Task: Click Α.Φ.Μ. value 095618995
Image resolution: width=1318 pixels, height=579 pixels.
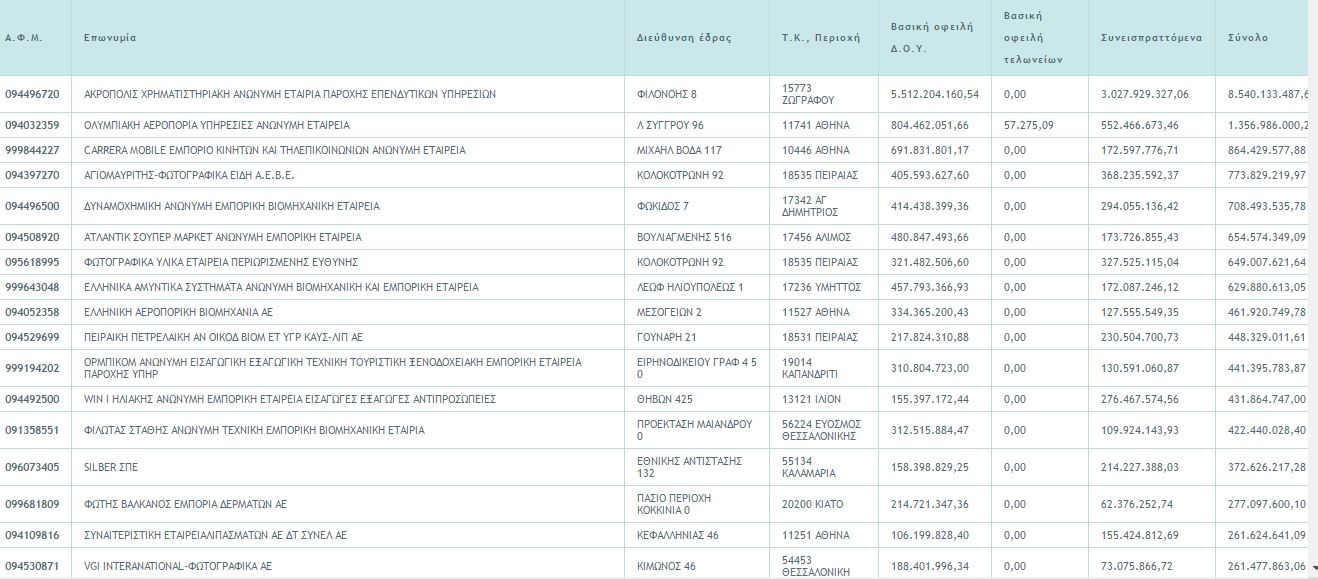Action: [32, 262]
